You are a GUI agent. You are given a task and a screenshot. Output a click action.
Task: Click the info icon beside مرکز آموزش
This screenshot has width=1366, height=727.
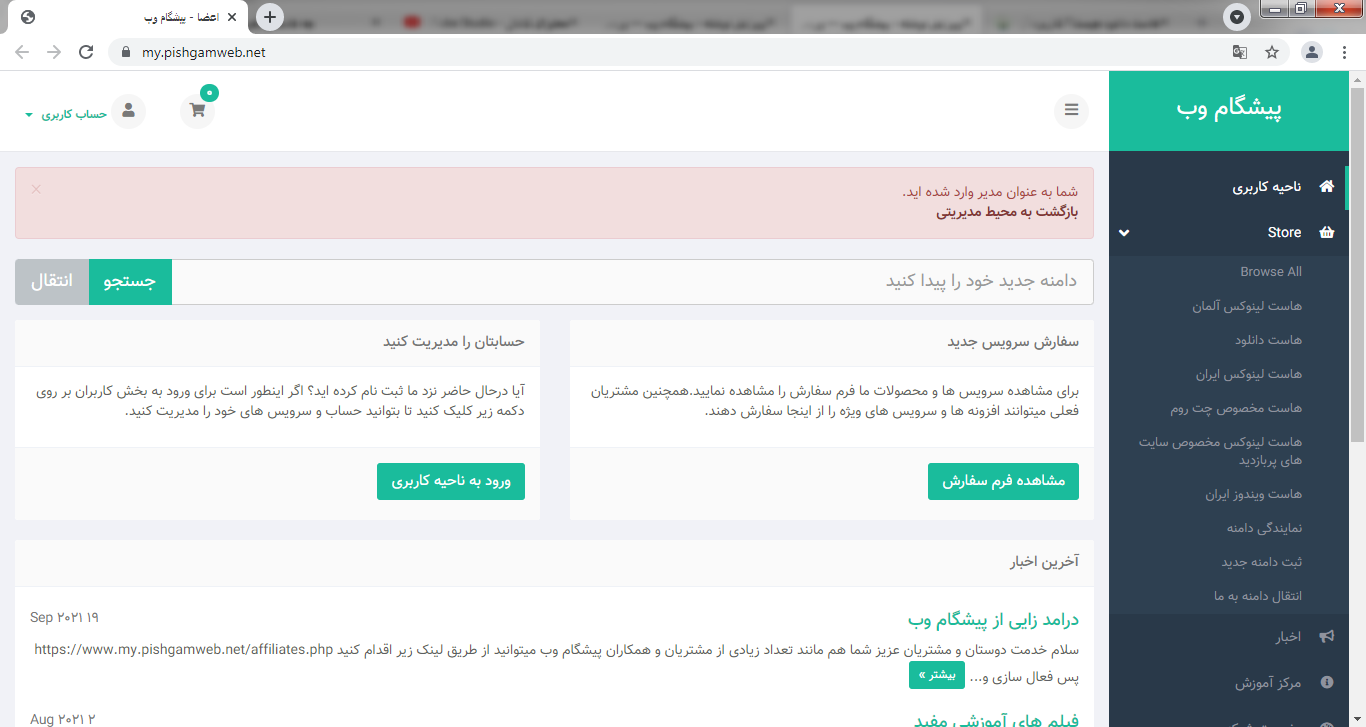tap(1327, 683)
